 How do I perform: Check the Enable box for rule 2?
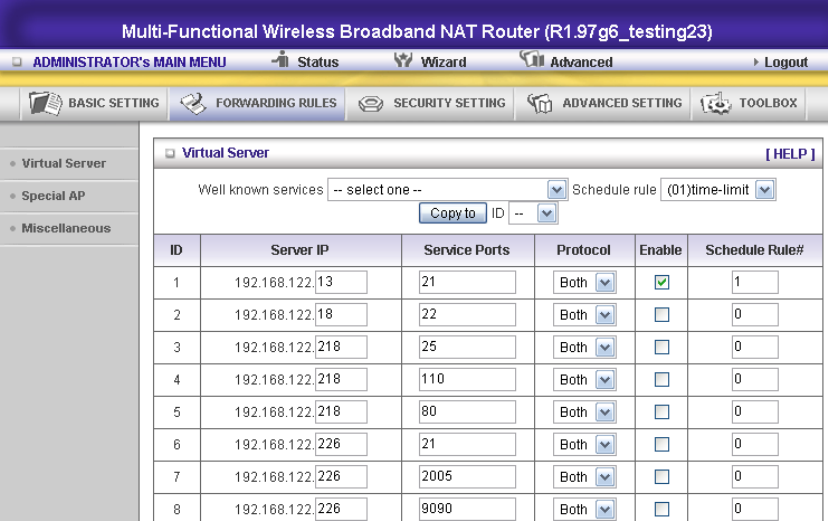[662, 315]
